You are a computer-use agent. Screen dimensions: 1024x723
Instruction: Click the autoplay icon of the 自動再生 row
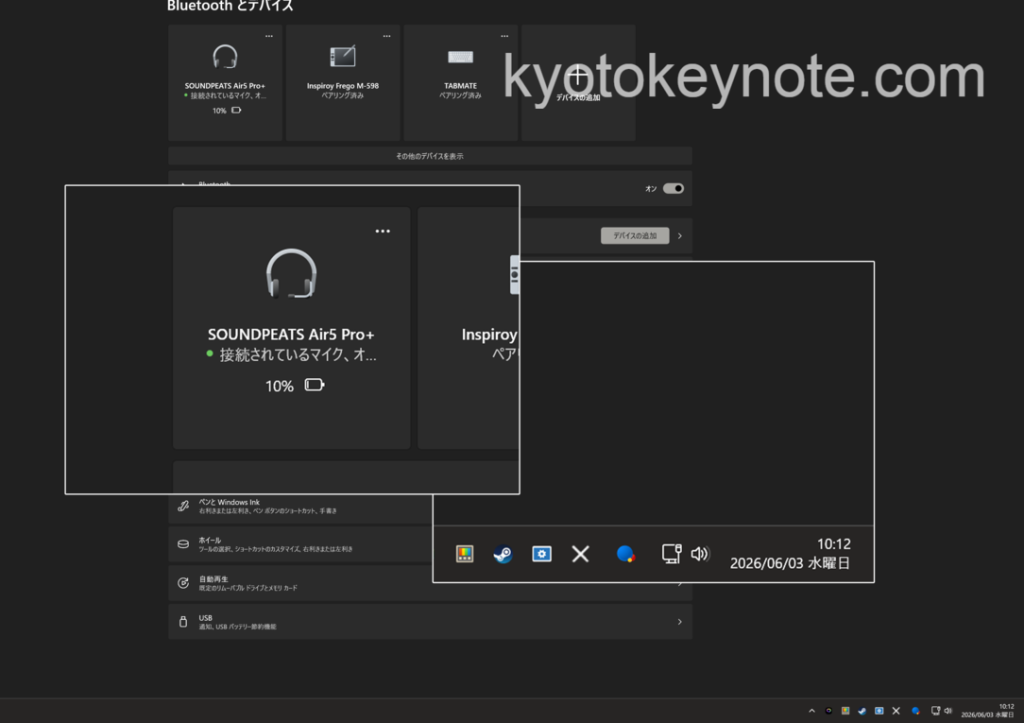184,583
